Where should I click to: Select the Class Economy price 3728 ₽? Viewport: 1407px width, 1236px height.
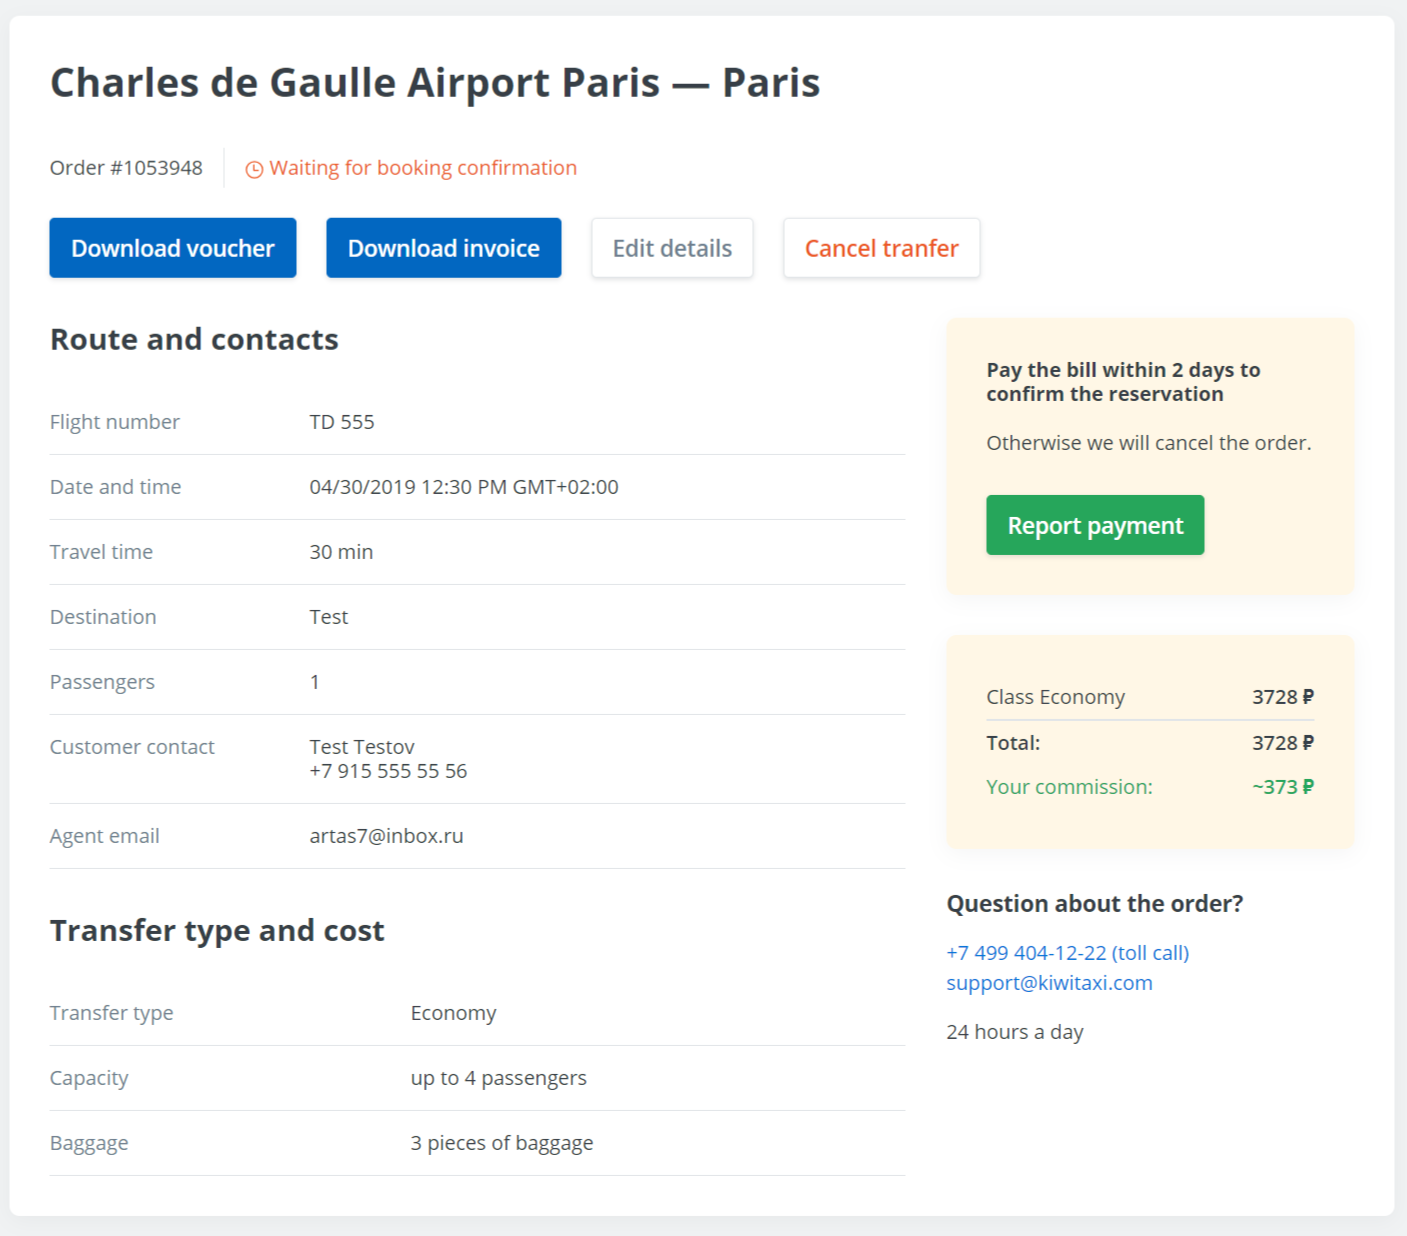(1282, 697)
